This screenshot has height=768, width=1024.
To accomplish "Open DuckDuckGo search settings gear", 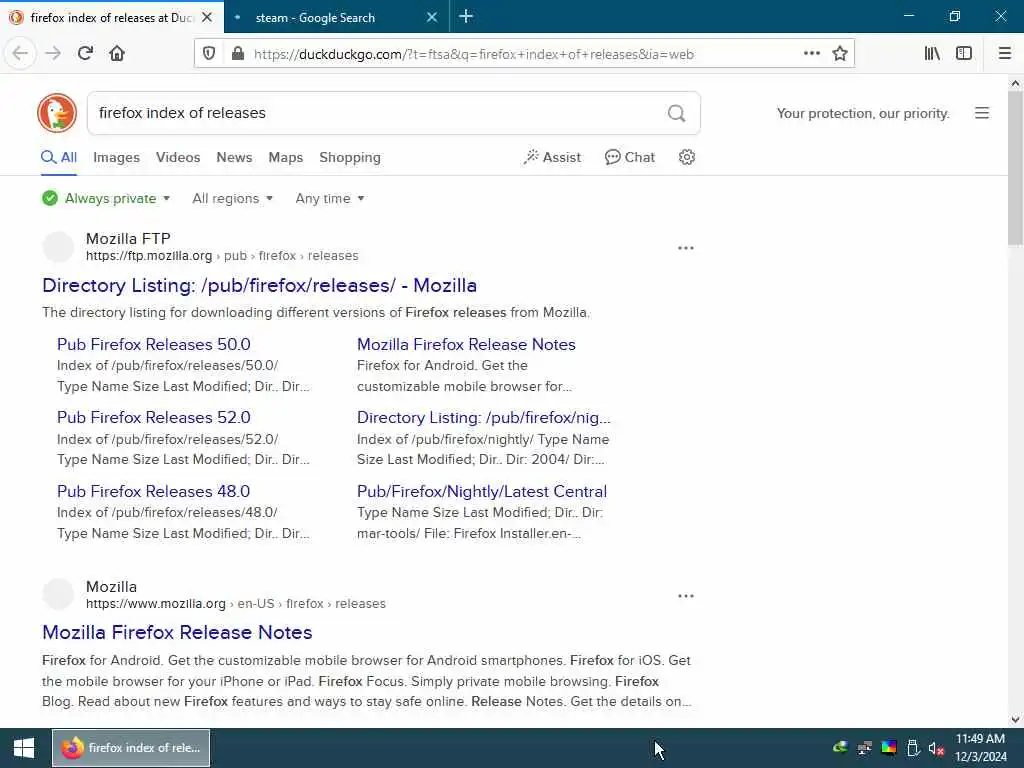I will [686, 157].
